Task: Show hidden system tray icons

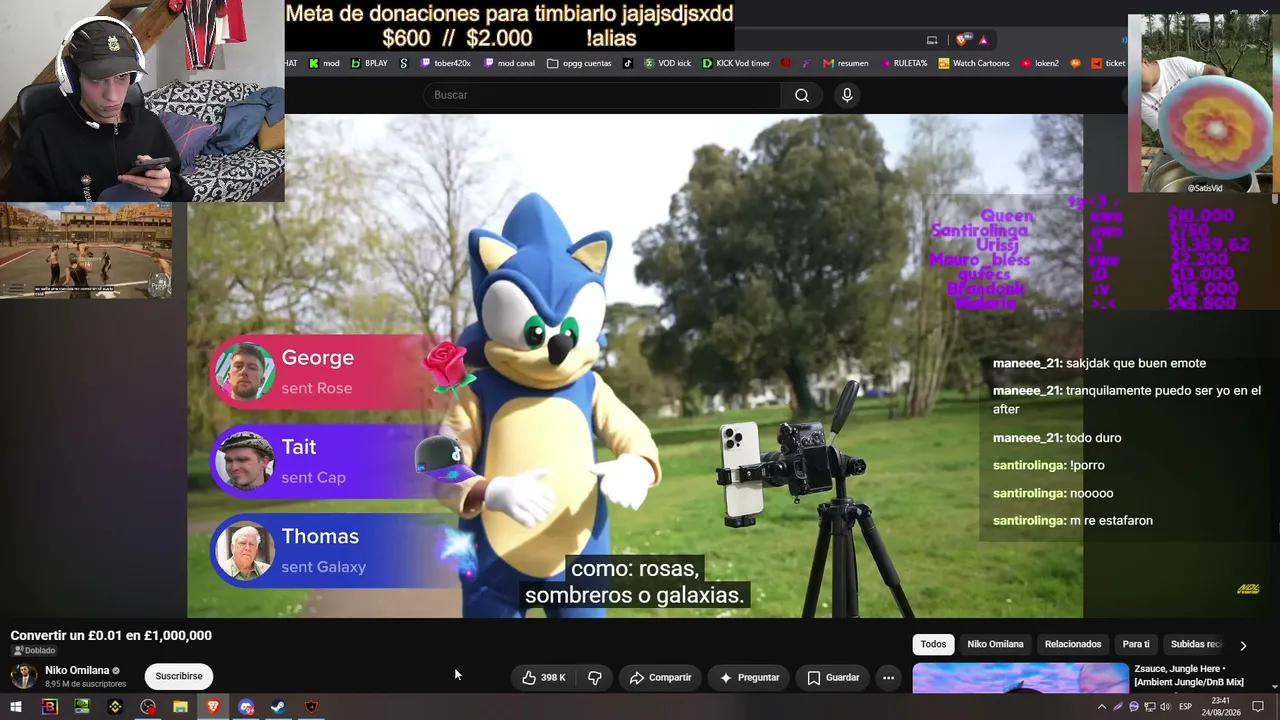Action: click(x=1102, y=707)
